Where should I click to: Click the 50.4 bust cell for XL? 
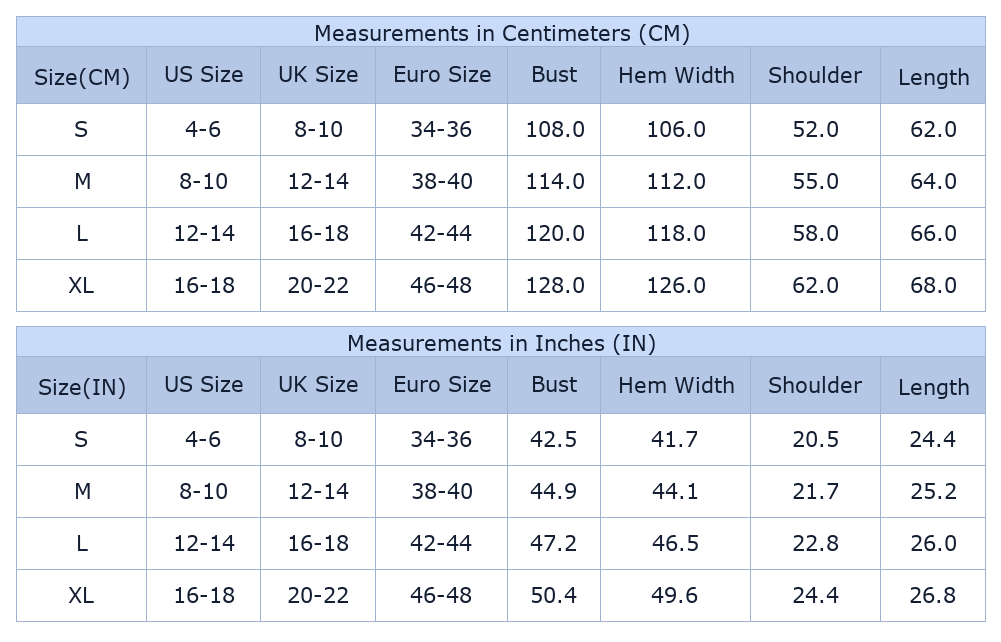554,596
